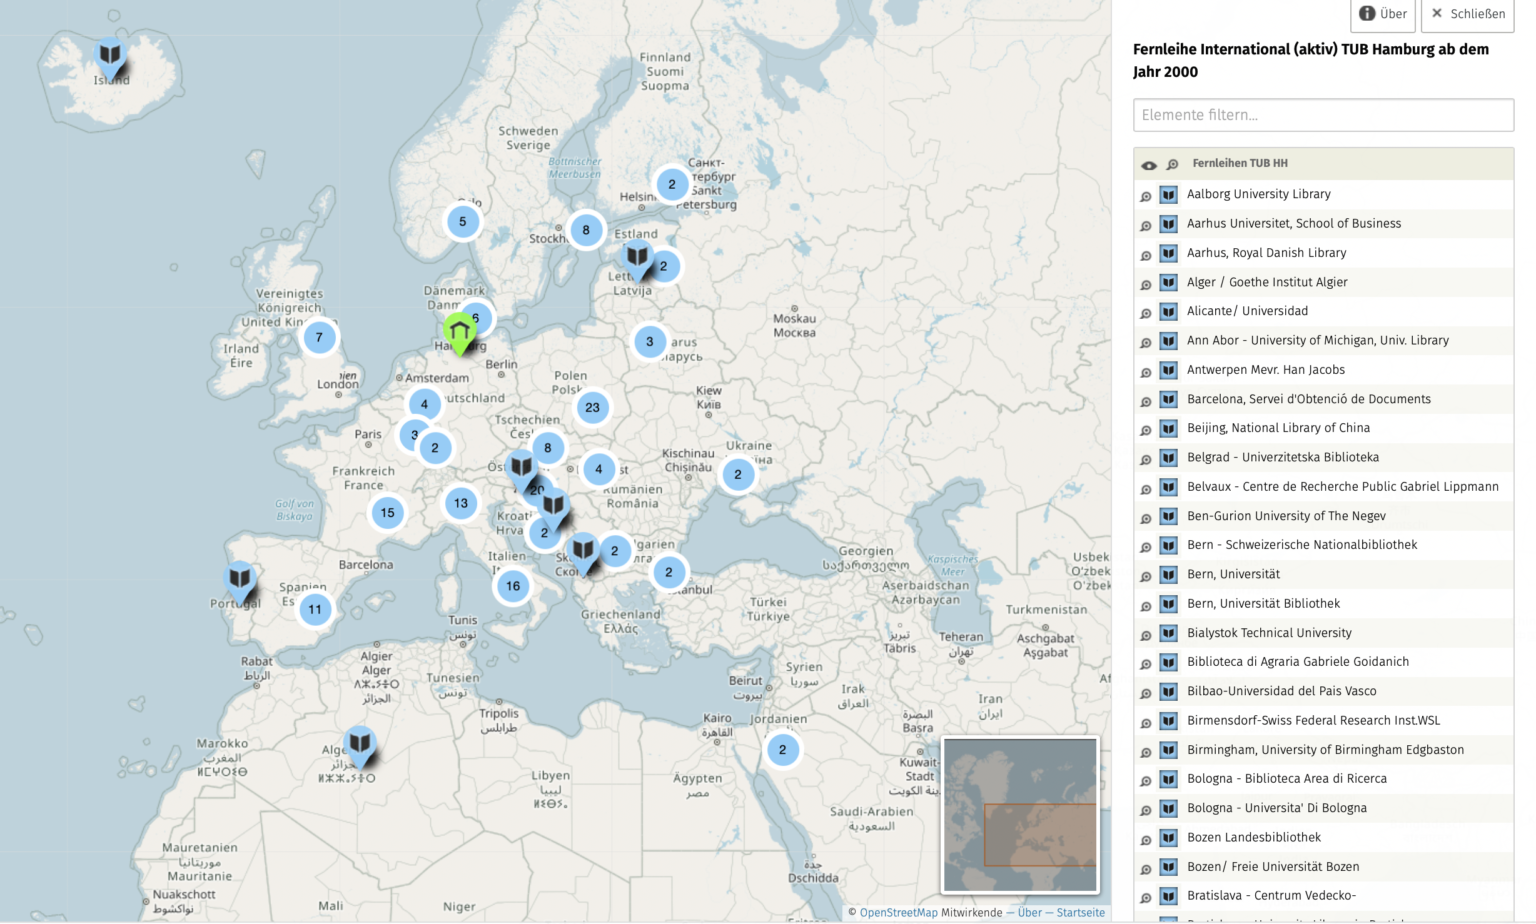Click the book marker on Iceland
This screenshot has width=1536, height=924.
coord(110,57)
